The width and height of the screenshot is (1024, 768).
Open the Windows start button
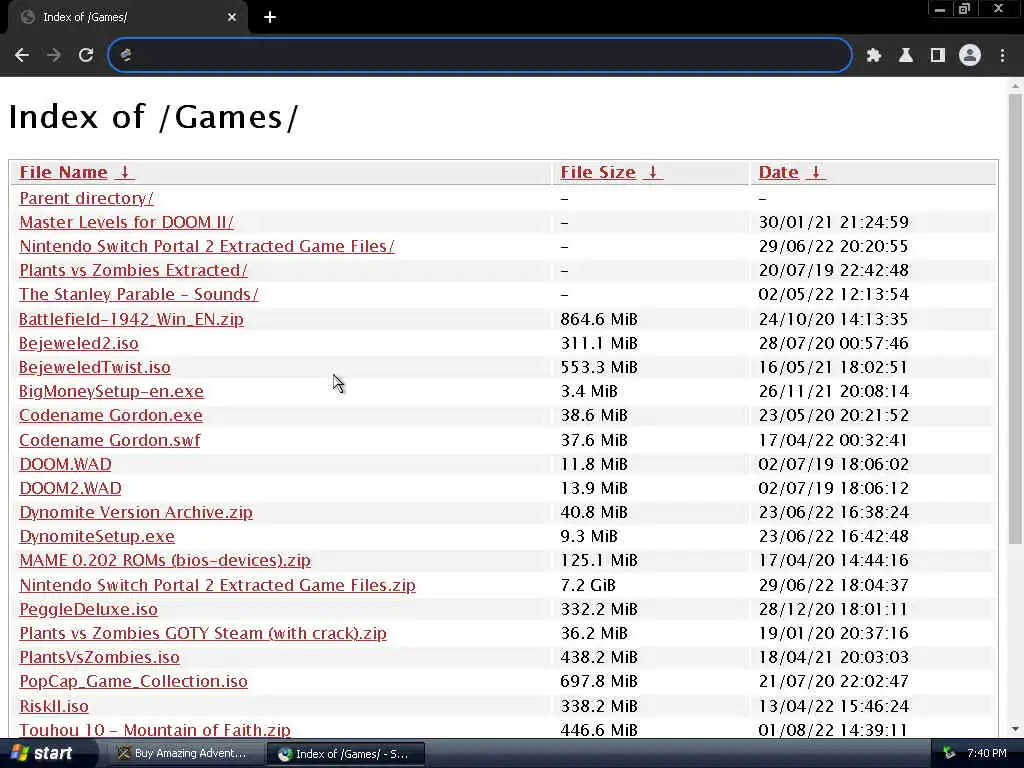[x=40, y=754]
